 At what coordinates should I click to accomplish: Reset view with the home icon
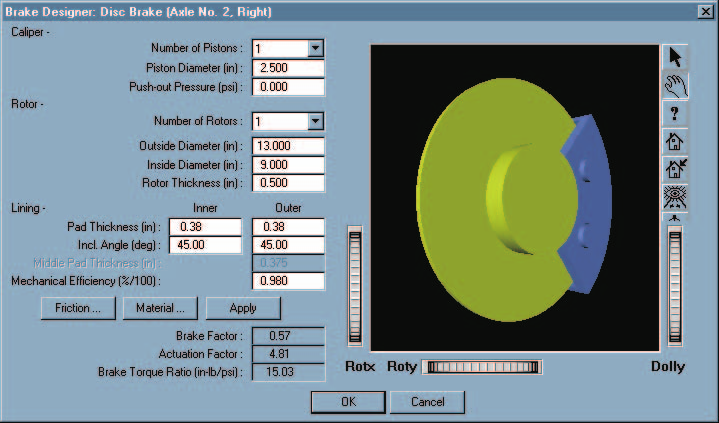675,141
